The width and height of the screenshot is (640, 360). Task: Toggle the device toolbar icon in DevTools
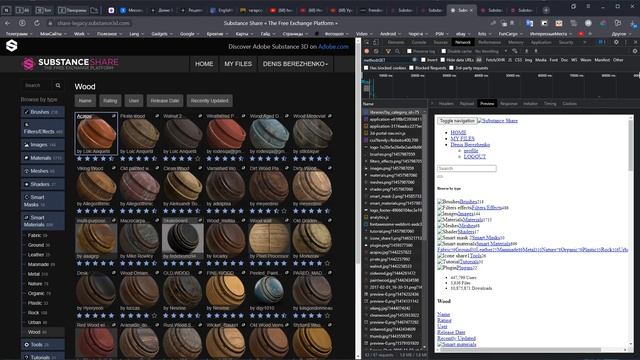pyautogui.click(x=376, y=42)
